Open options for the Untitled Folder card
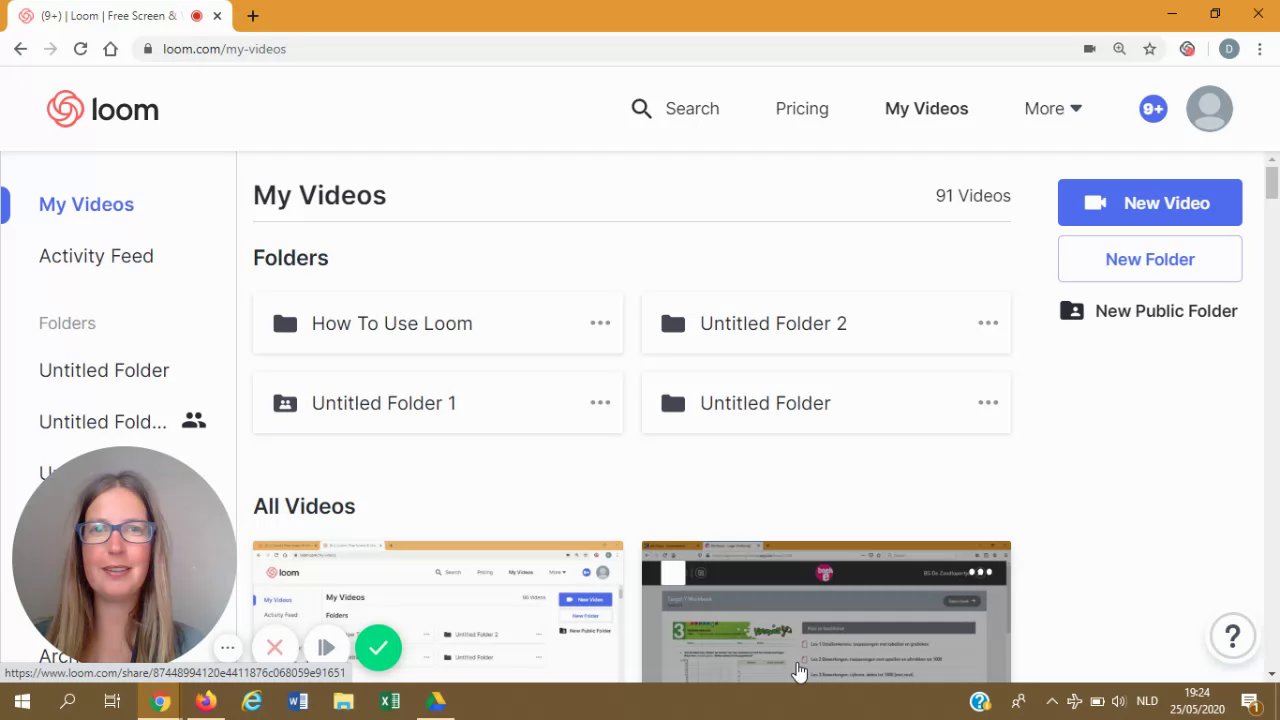 (x=988, y=403)
